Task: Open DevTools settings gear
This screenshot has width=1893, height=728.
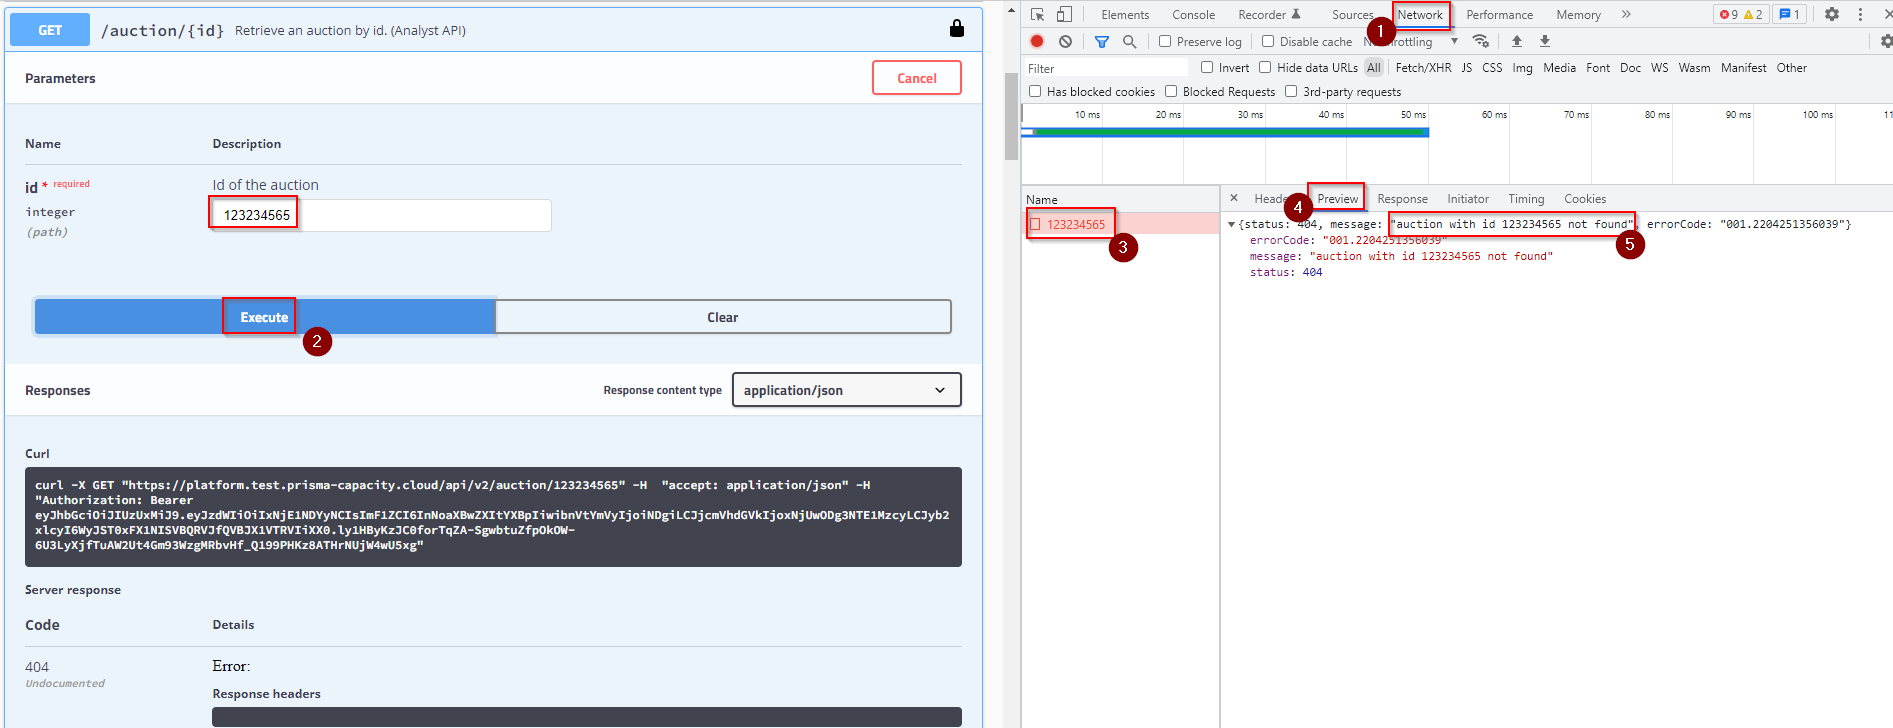Action: tap(1831, 14)
